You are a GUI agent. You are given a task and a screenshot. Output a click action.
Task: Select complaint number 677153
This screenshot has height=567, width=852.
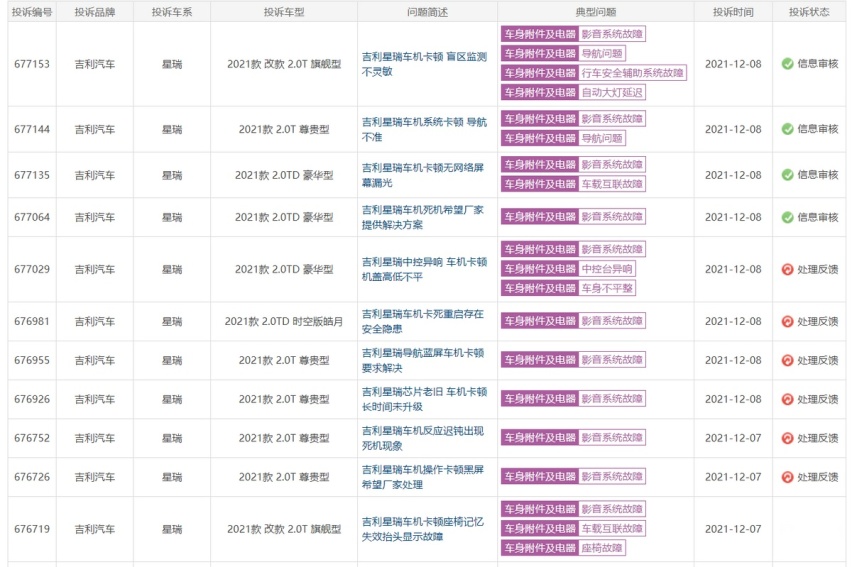tap(32, 64)
